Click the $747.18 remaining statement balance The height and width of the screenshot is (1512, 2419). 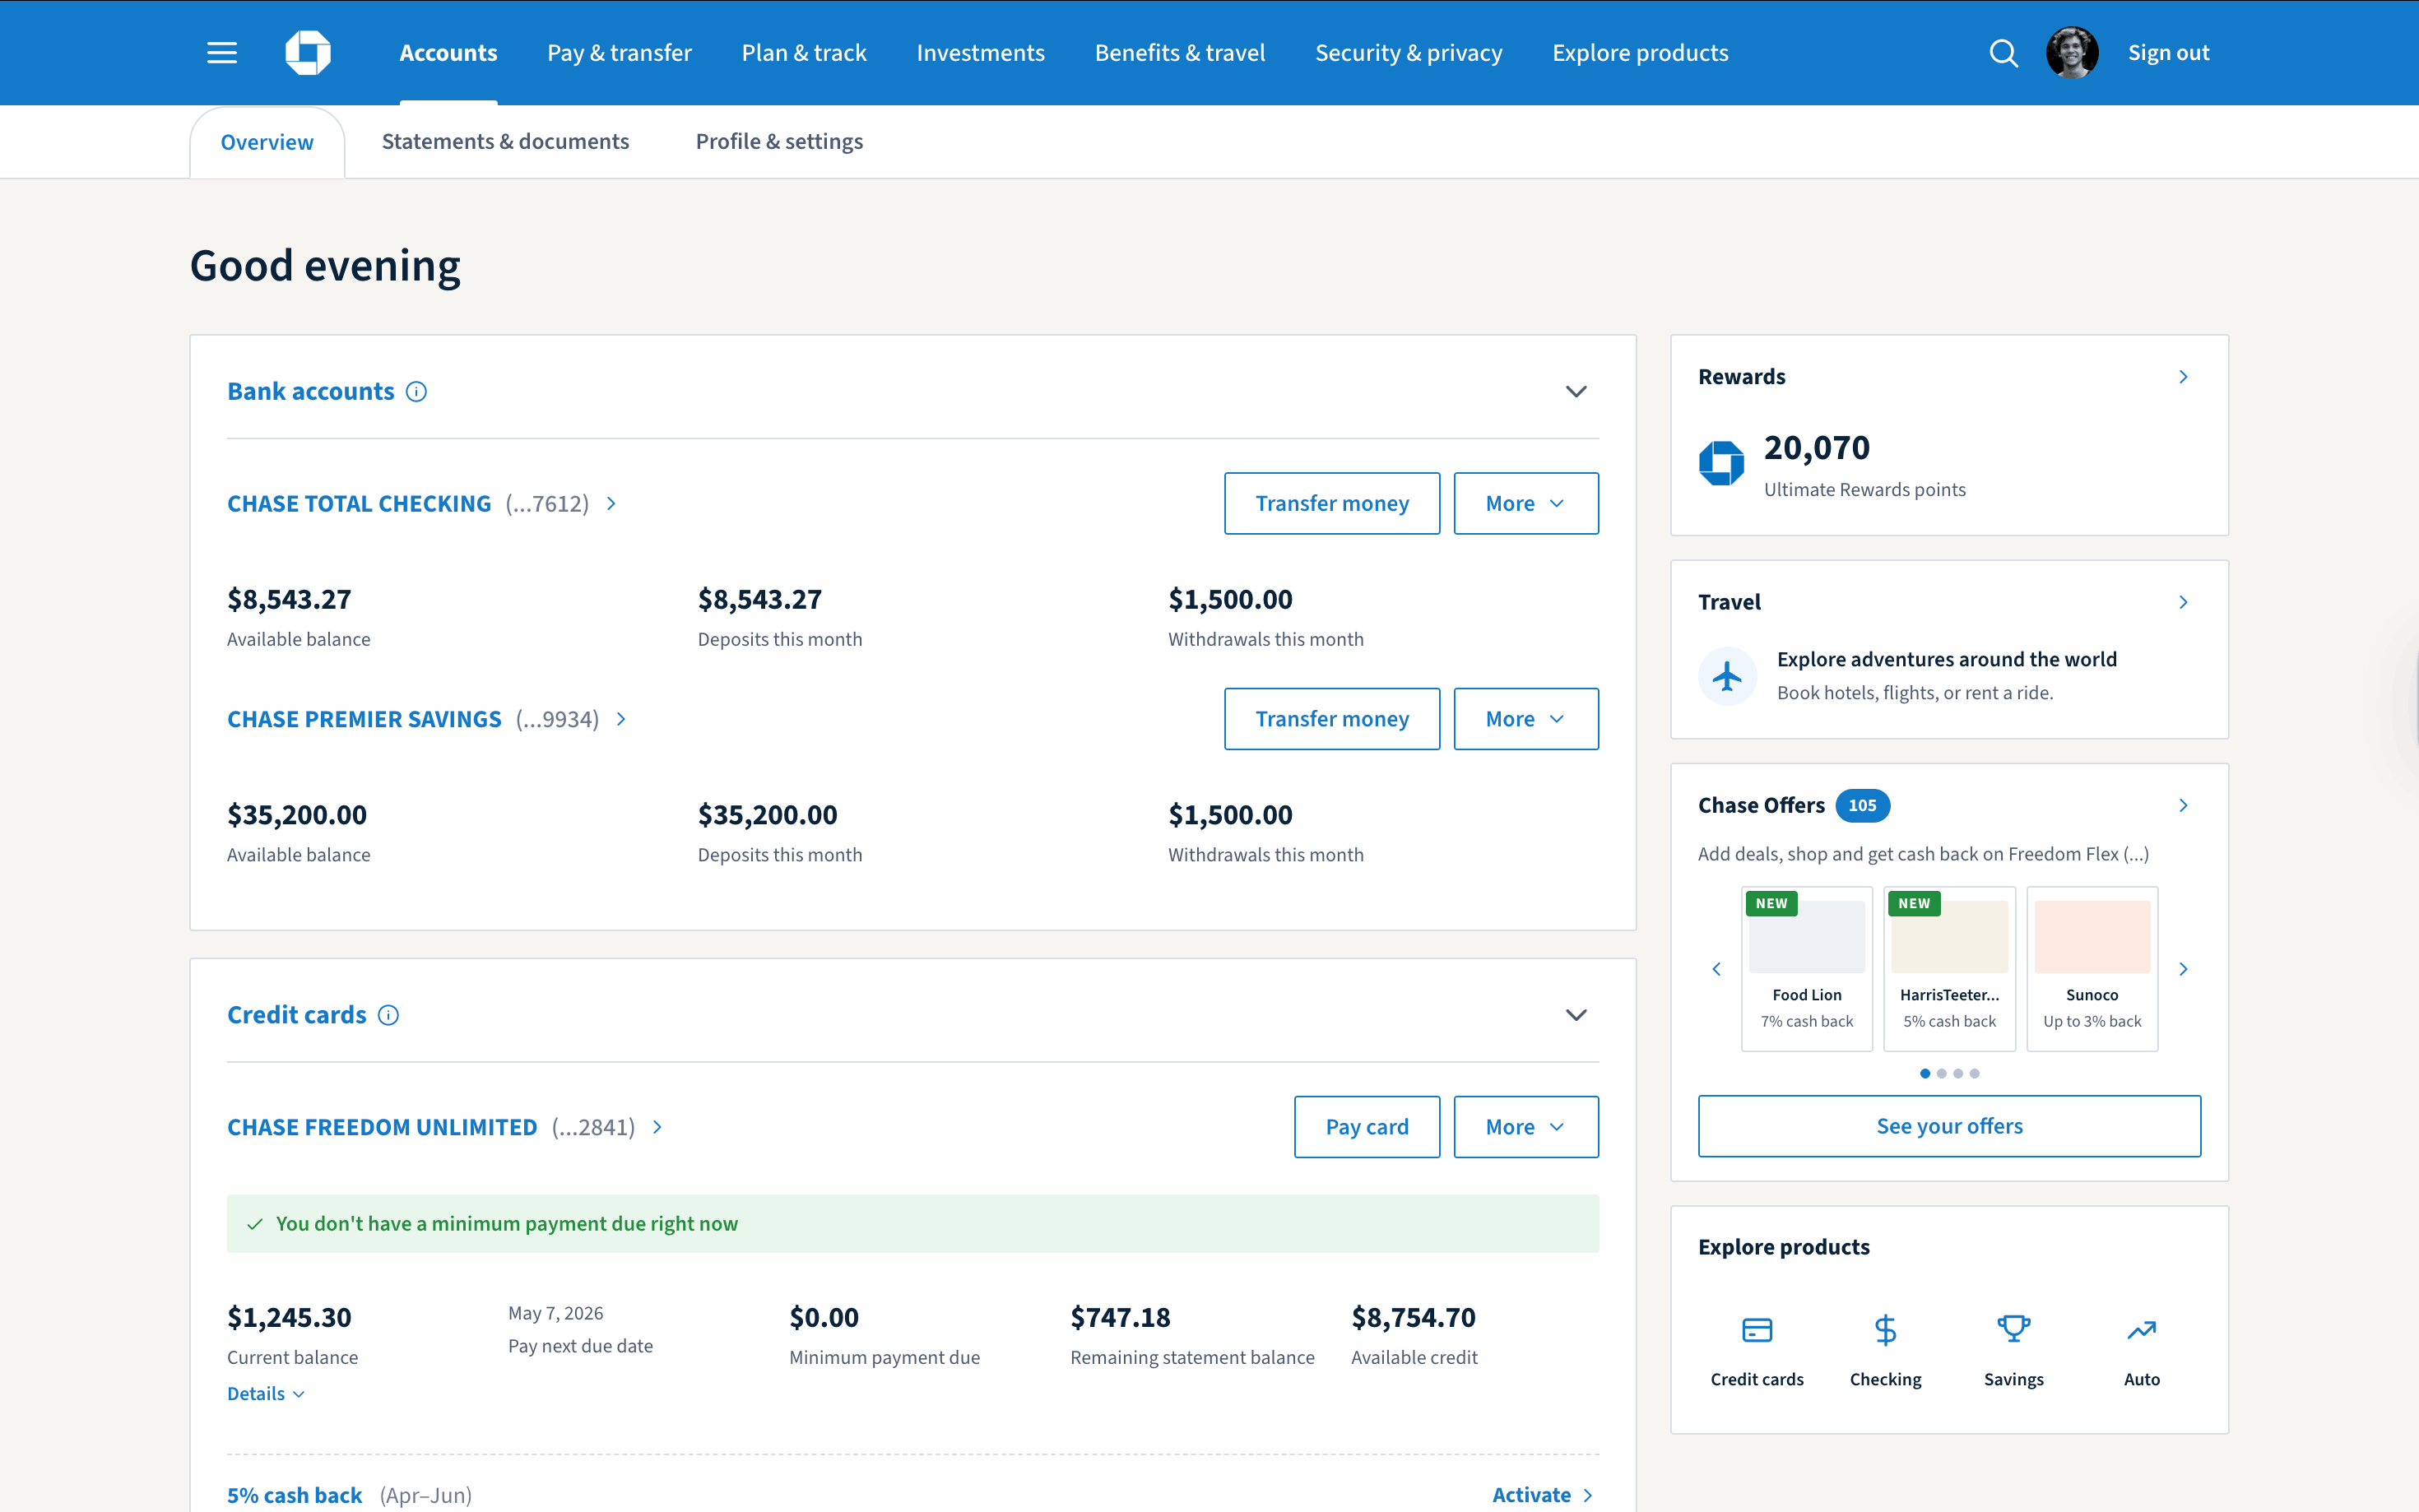point(1120,1318)
